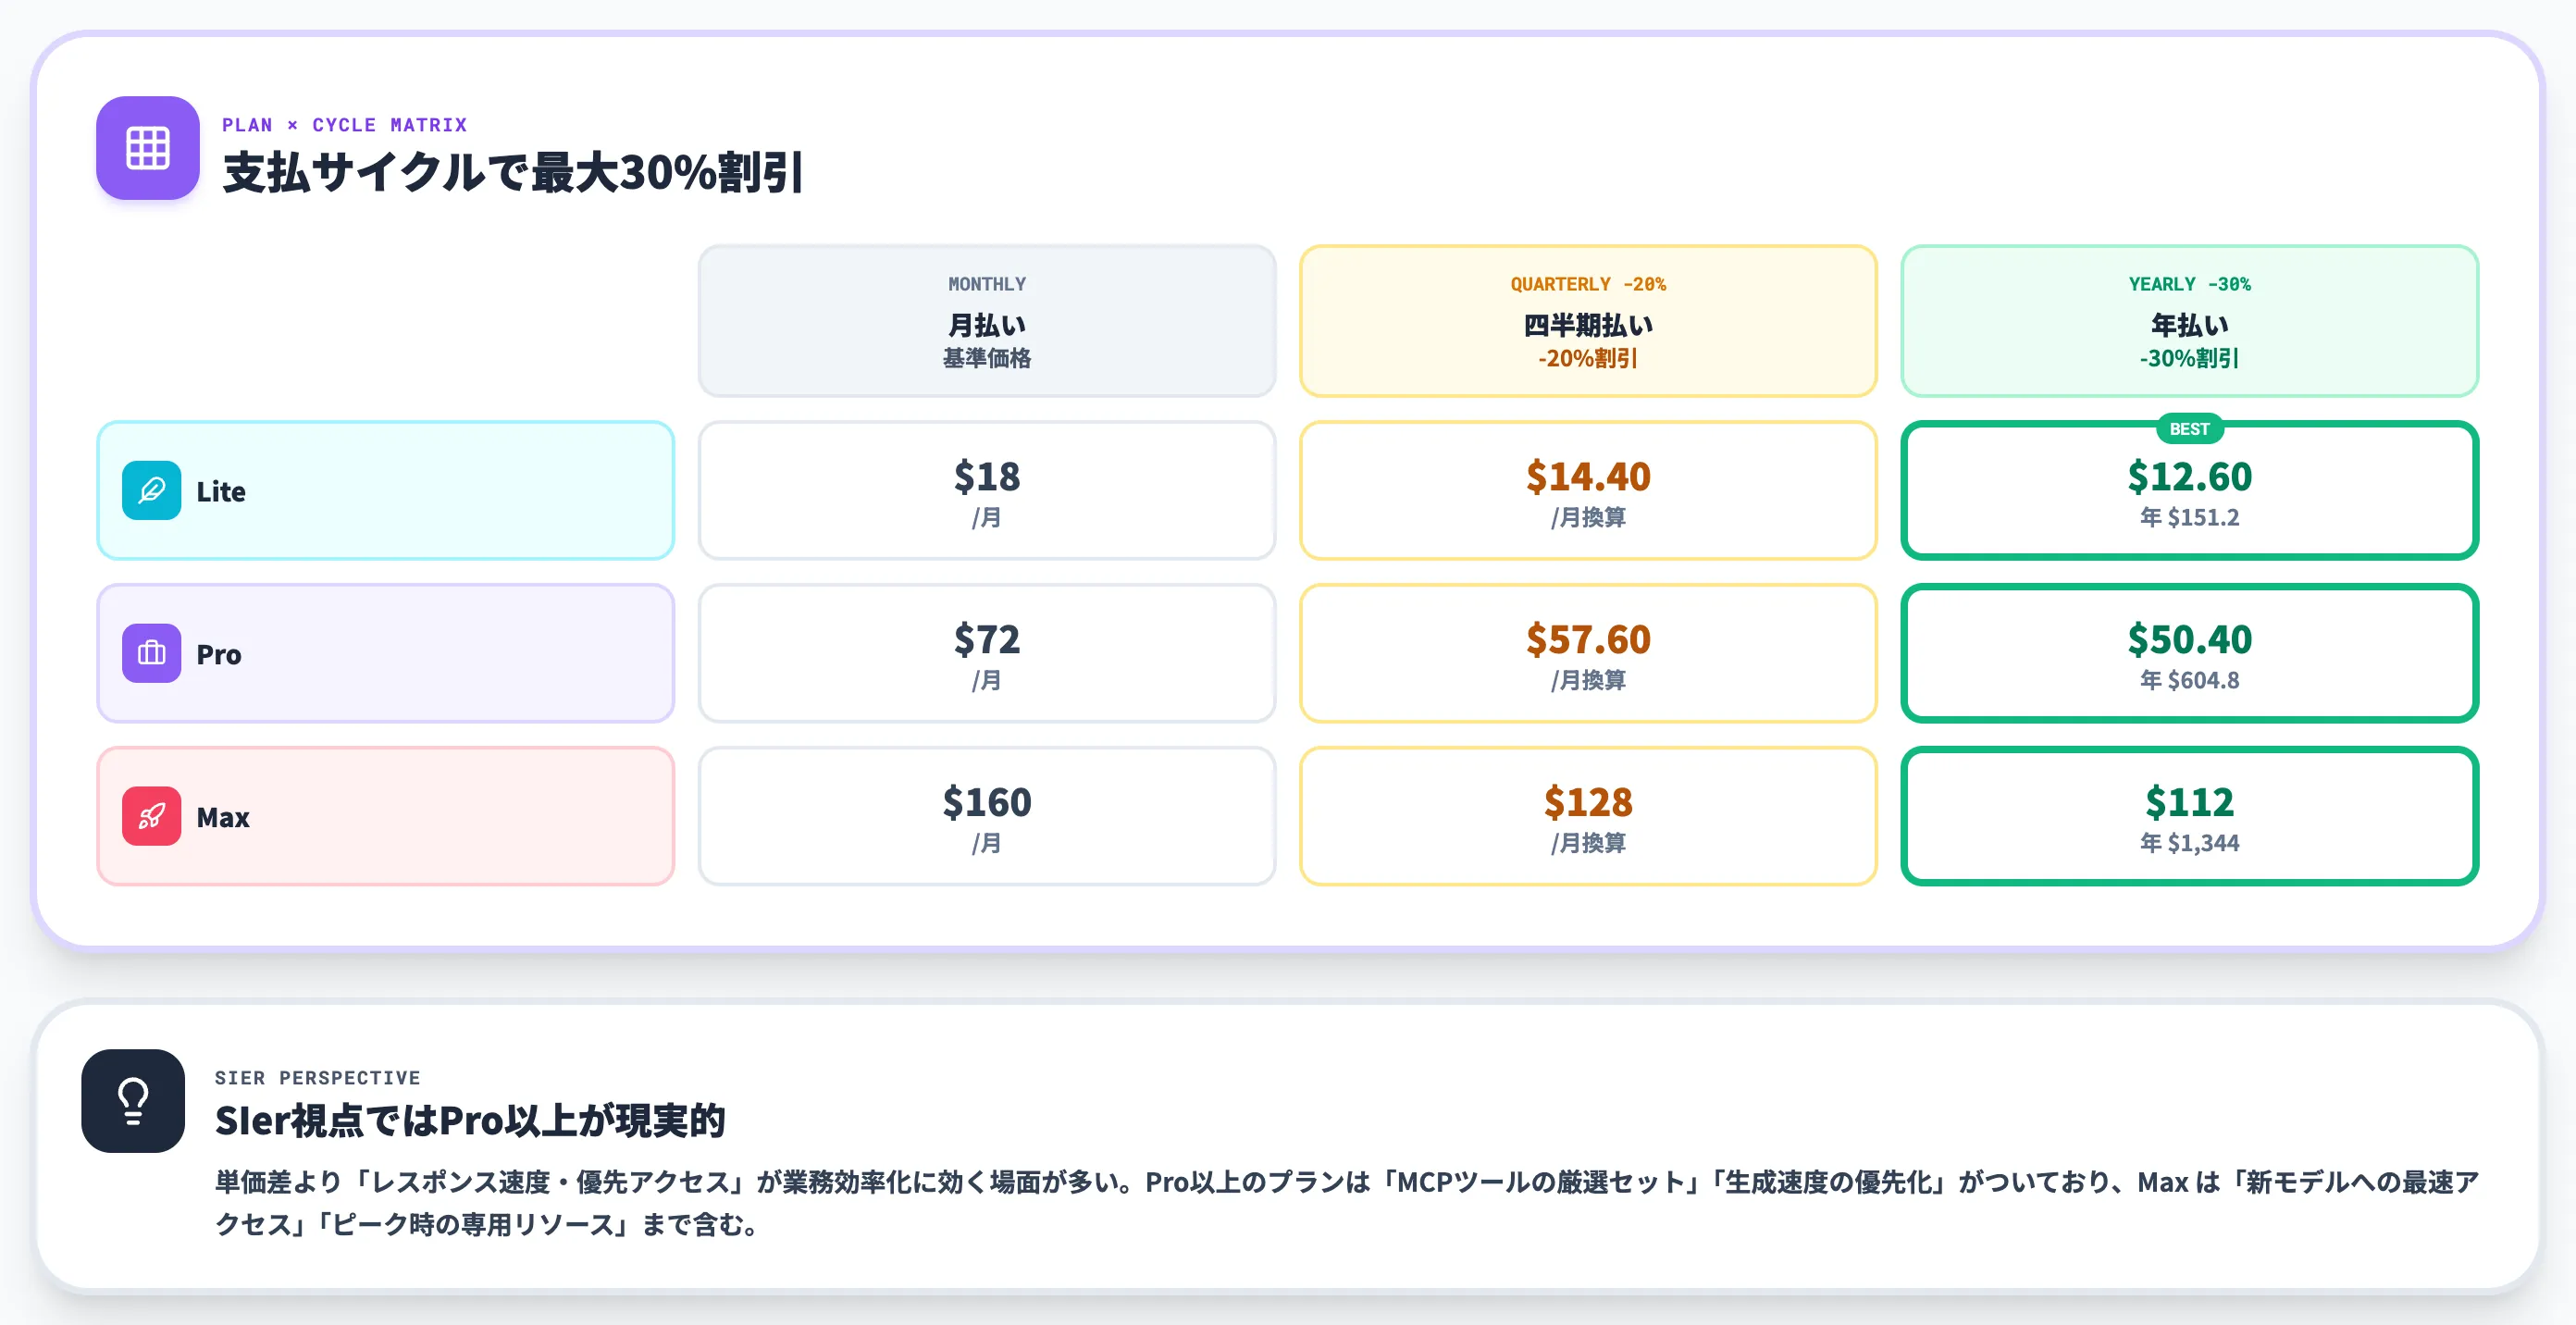Select the Lite plan row card

386,490
